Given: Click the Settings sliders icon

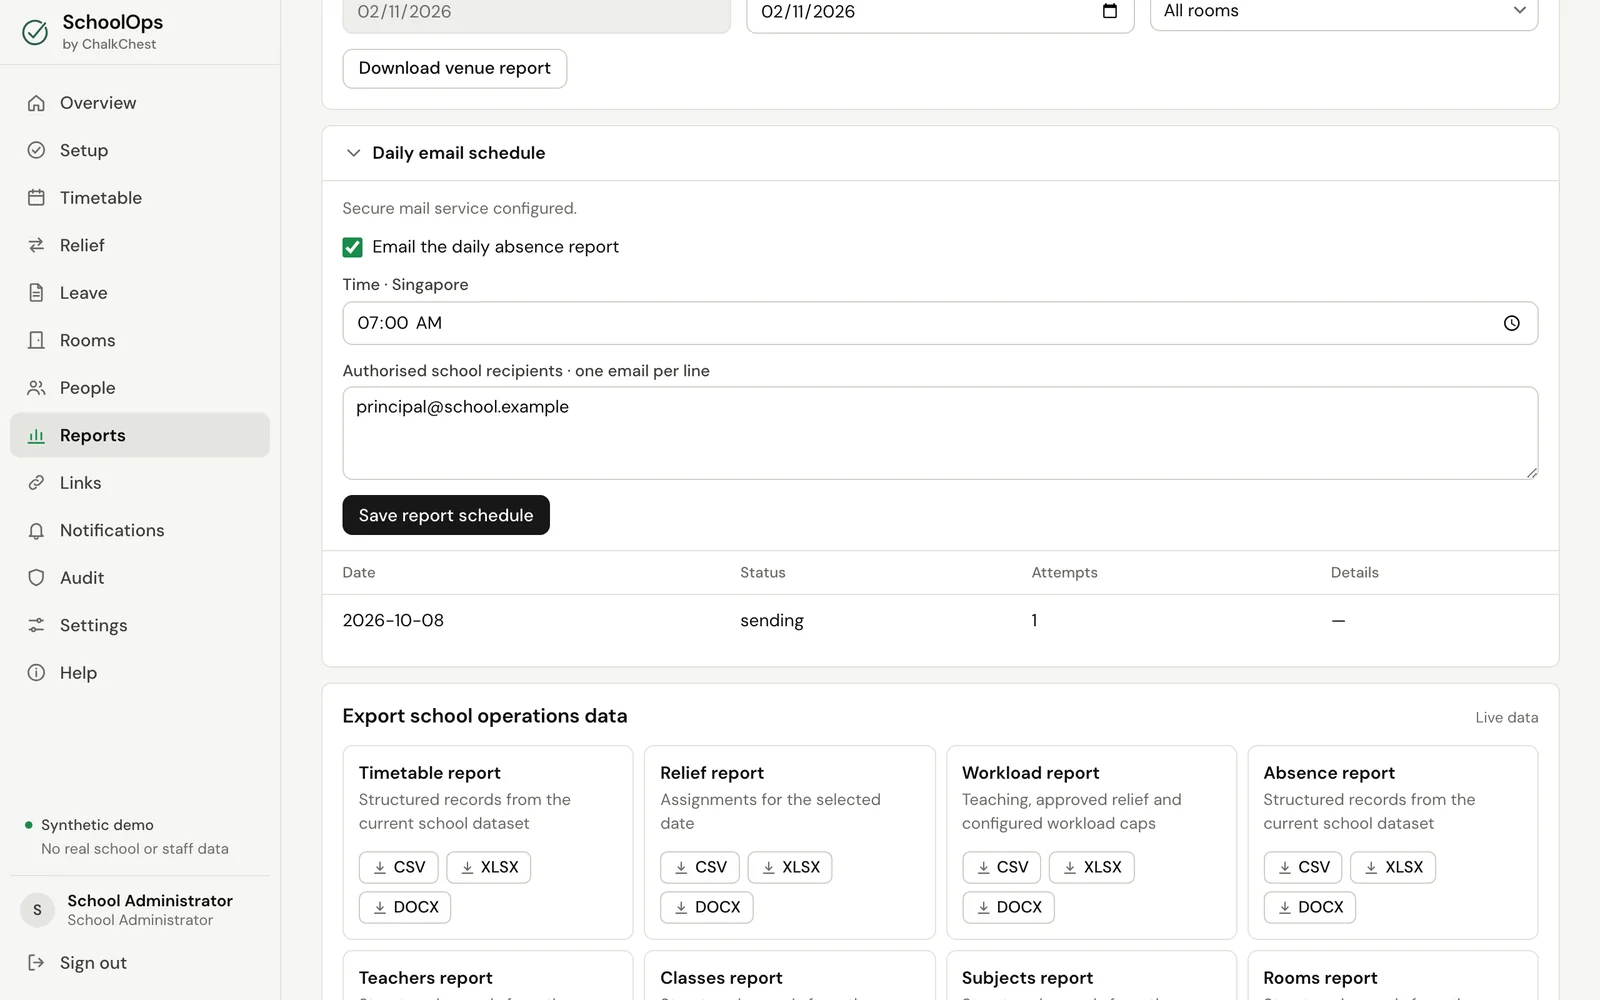Looking at the screenshot, I should click(x=36, y=625).
